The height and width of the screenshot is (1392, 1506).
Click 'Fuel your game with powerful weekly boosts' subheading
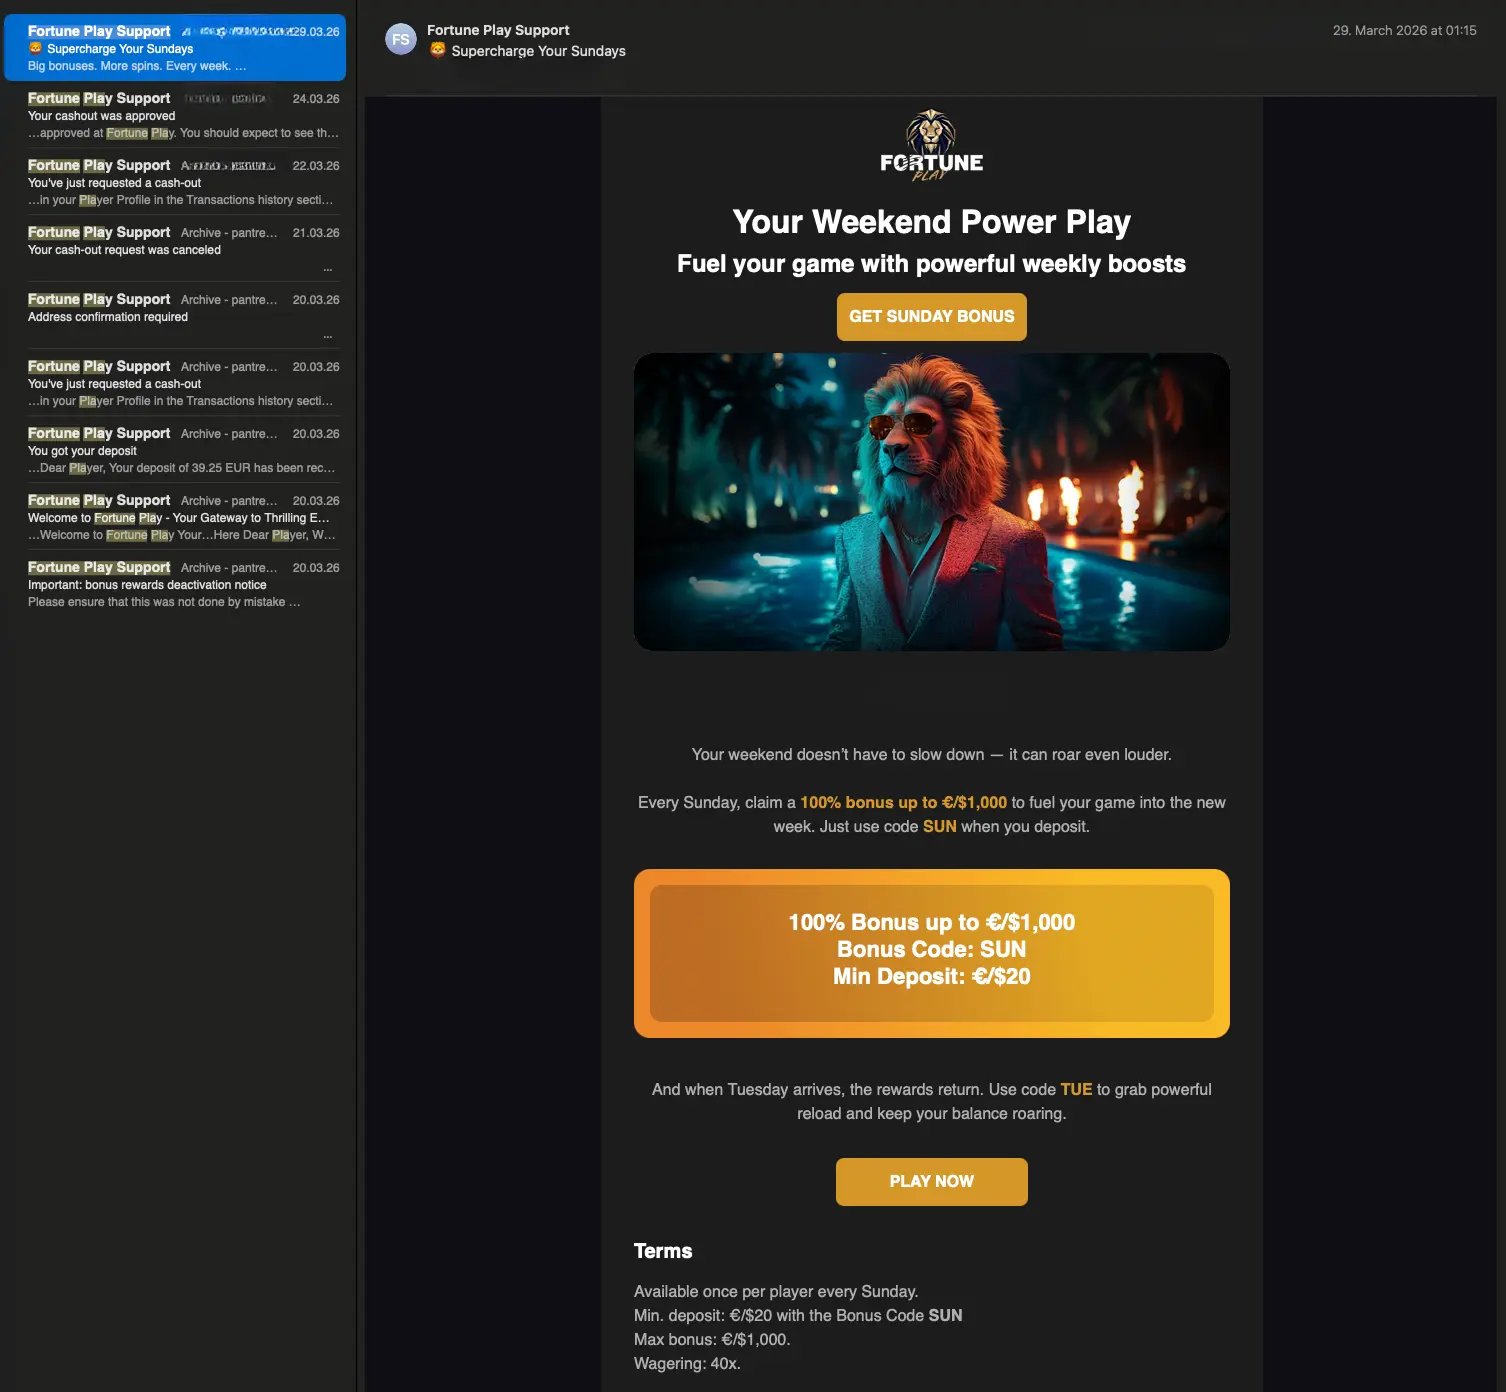pyautogui.click(x=931, y=264)
